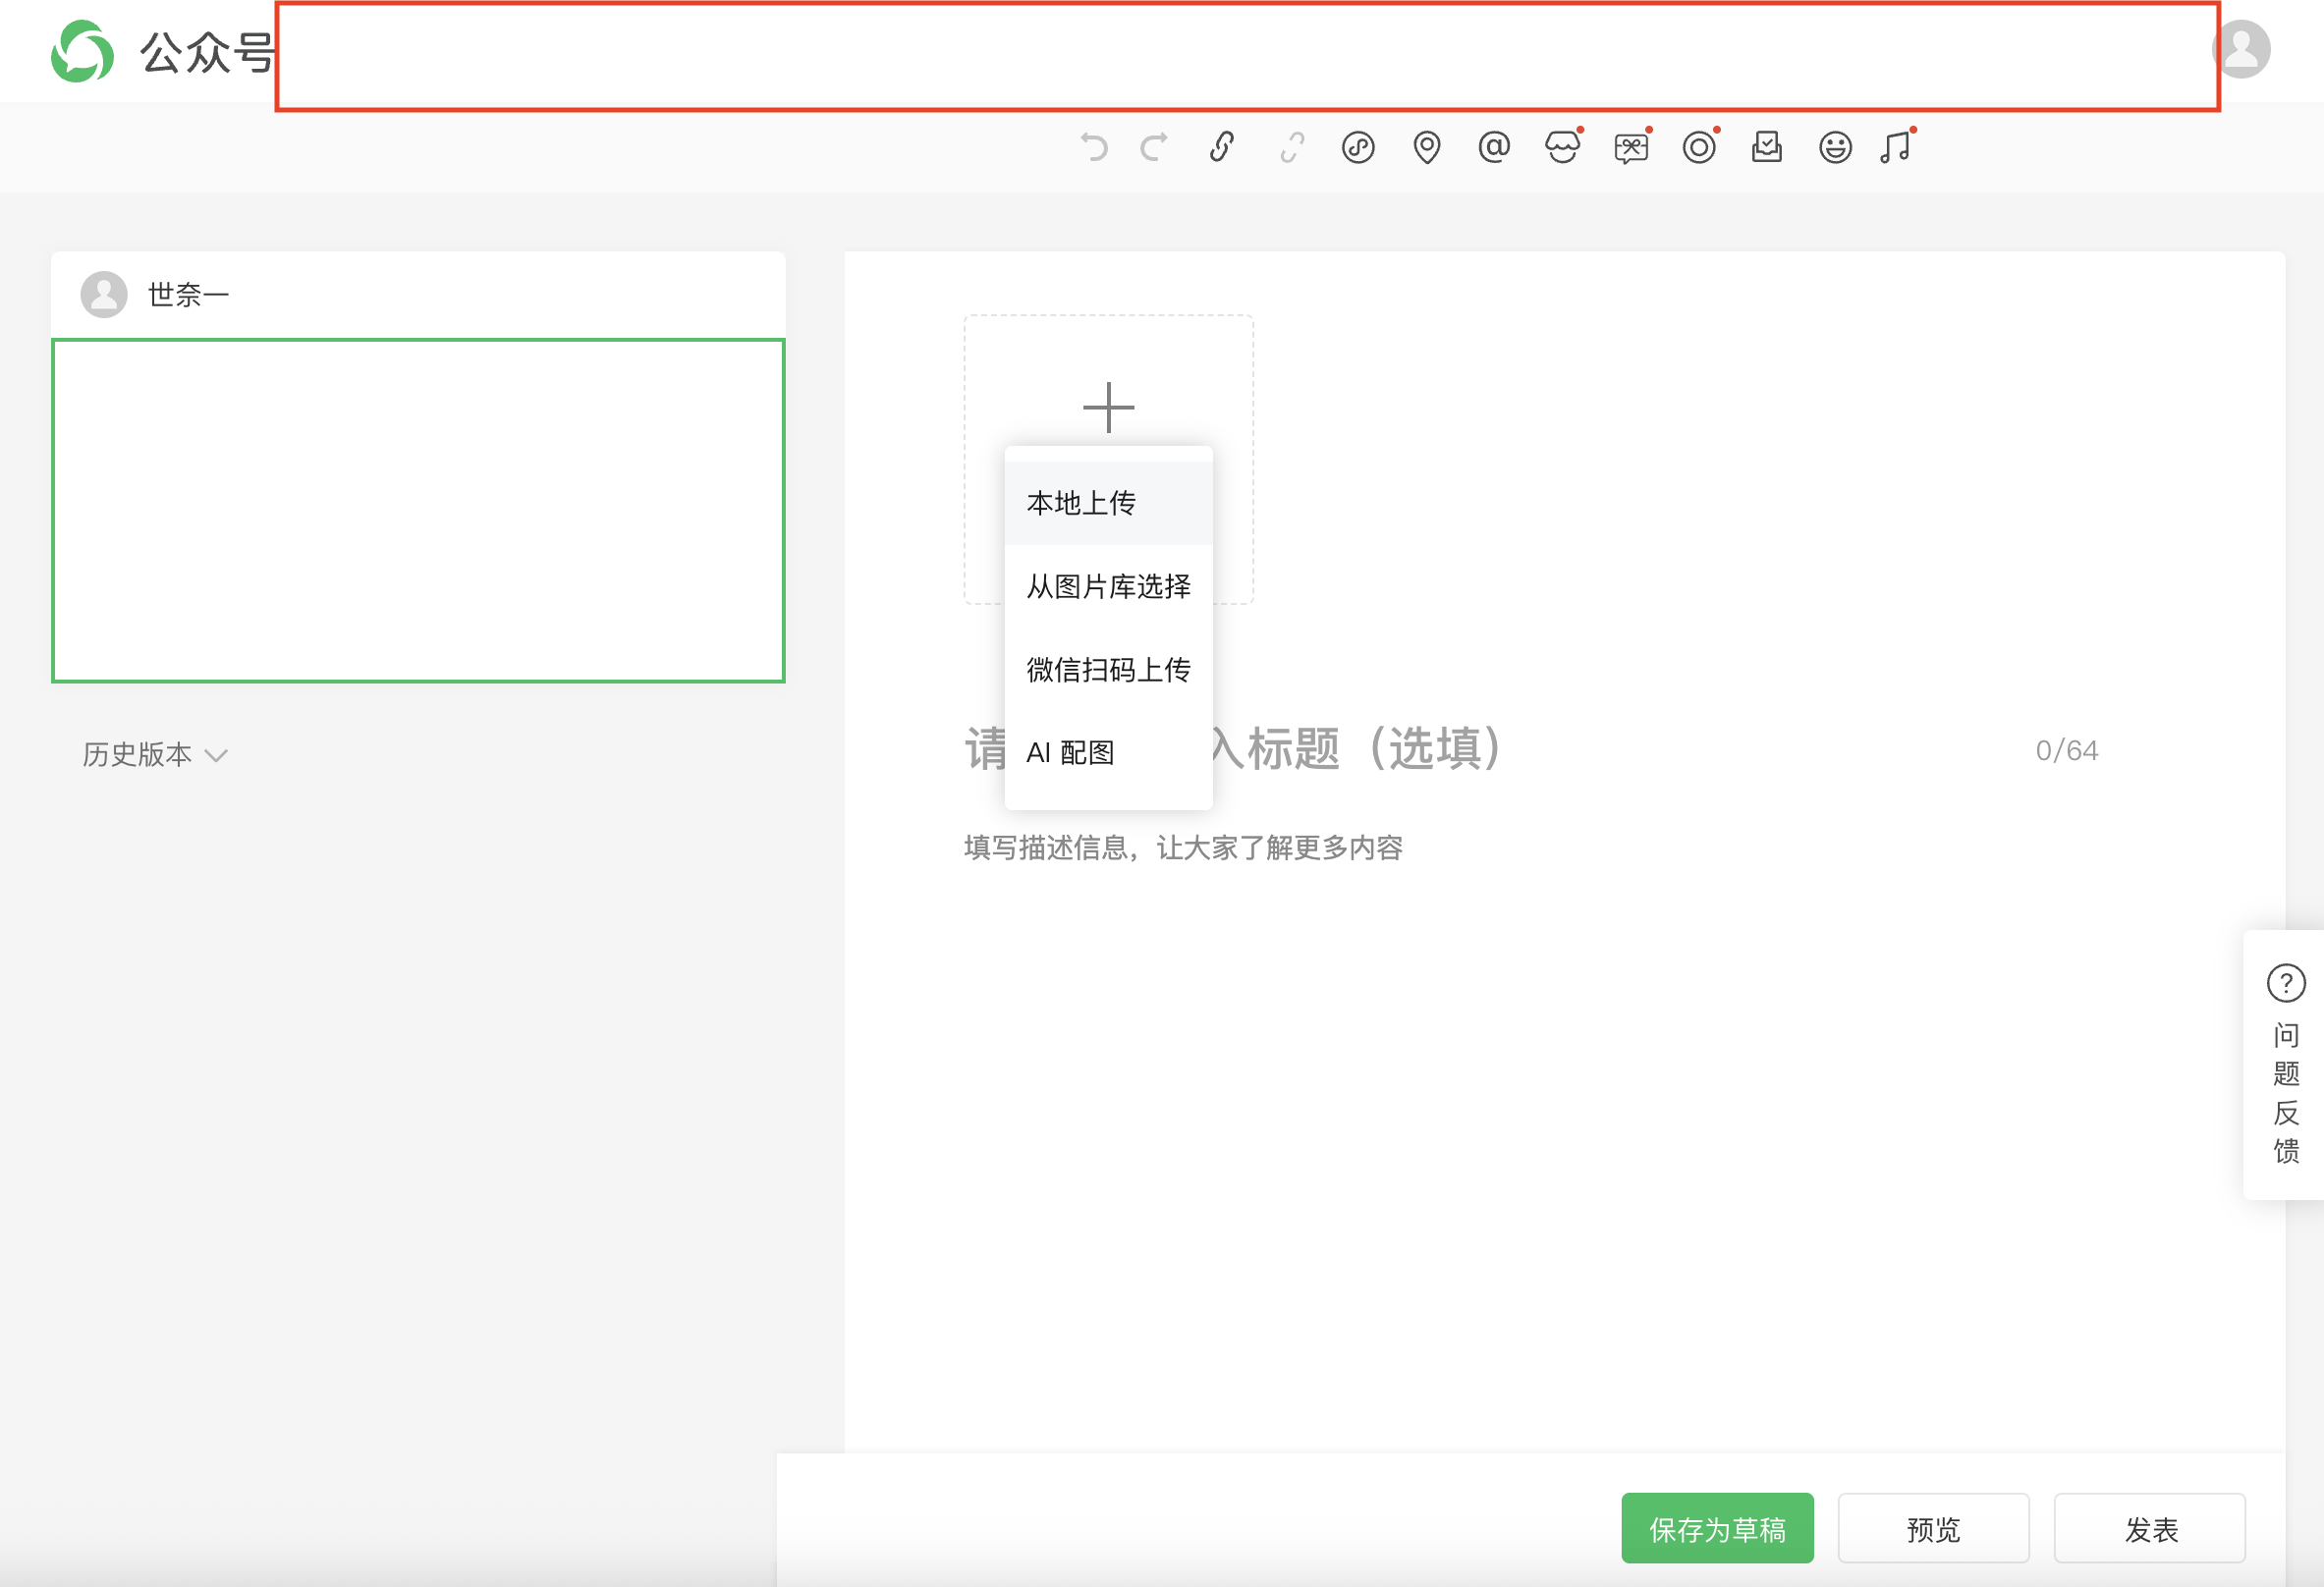Pick 微信扫码上传 menu option
Image resolution: width=2324 pixels, height=1587 pixels.
(x=1108, y=670)
